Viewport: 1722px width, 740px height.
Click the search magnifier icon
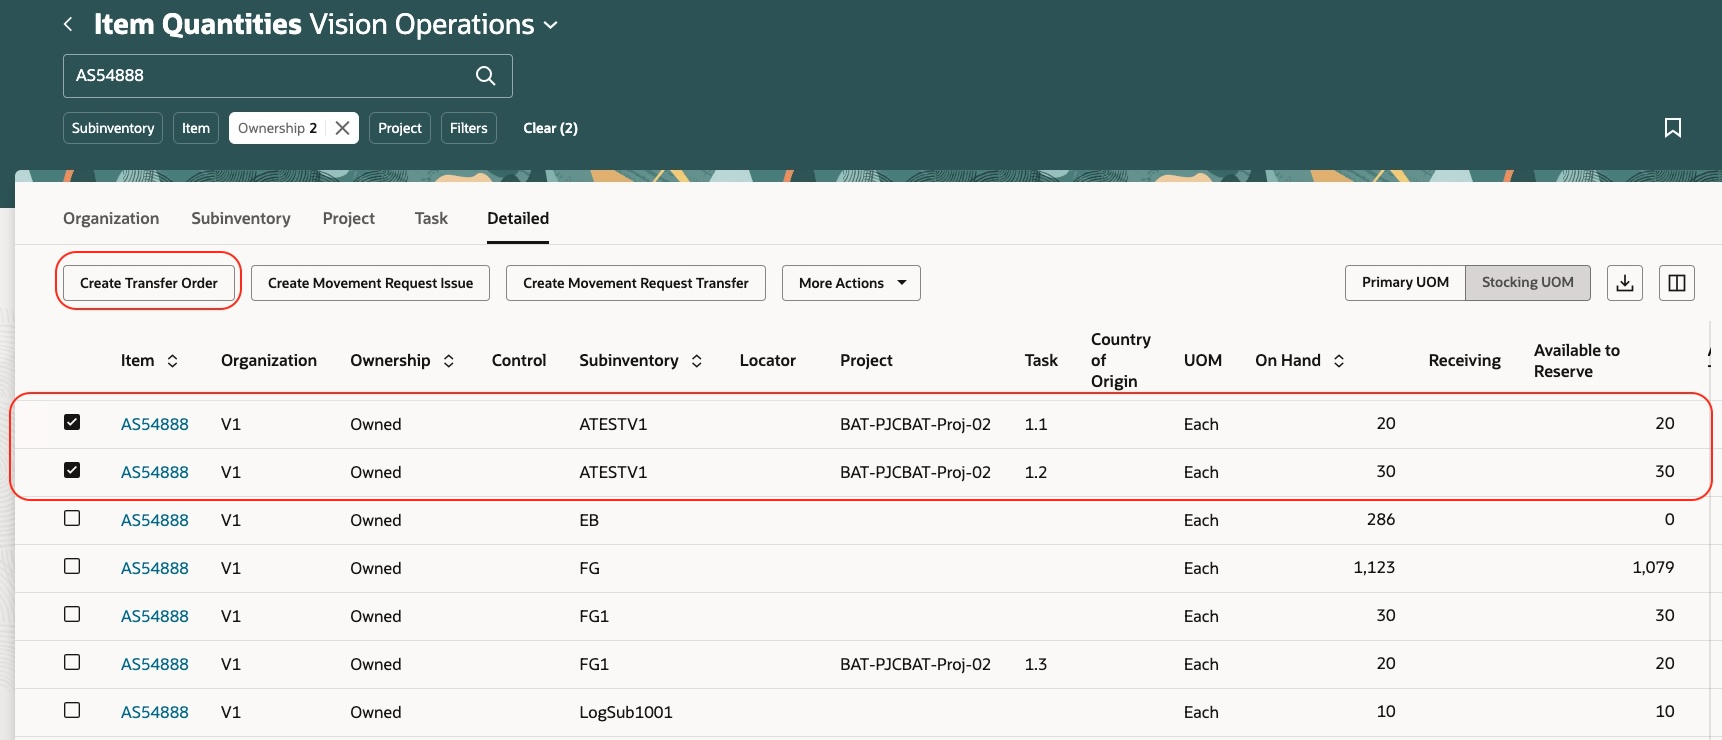coord(486,76)
